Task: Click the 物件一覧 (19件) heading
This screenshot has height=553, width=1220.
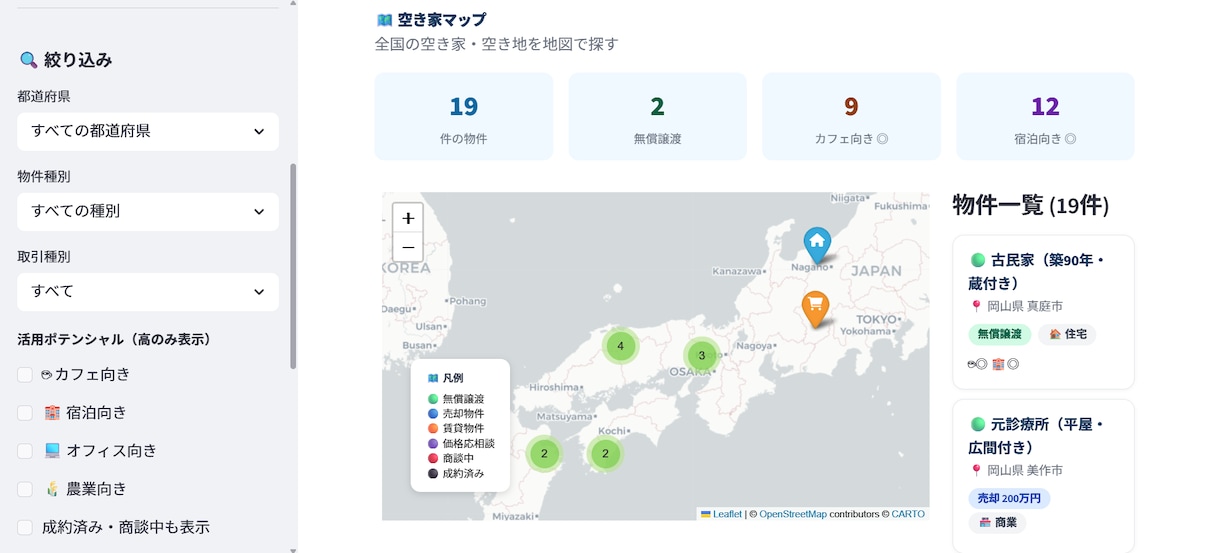Action: point(1031,206)
